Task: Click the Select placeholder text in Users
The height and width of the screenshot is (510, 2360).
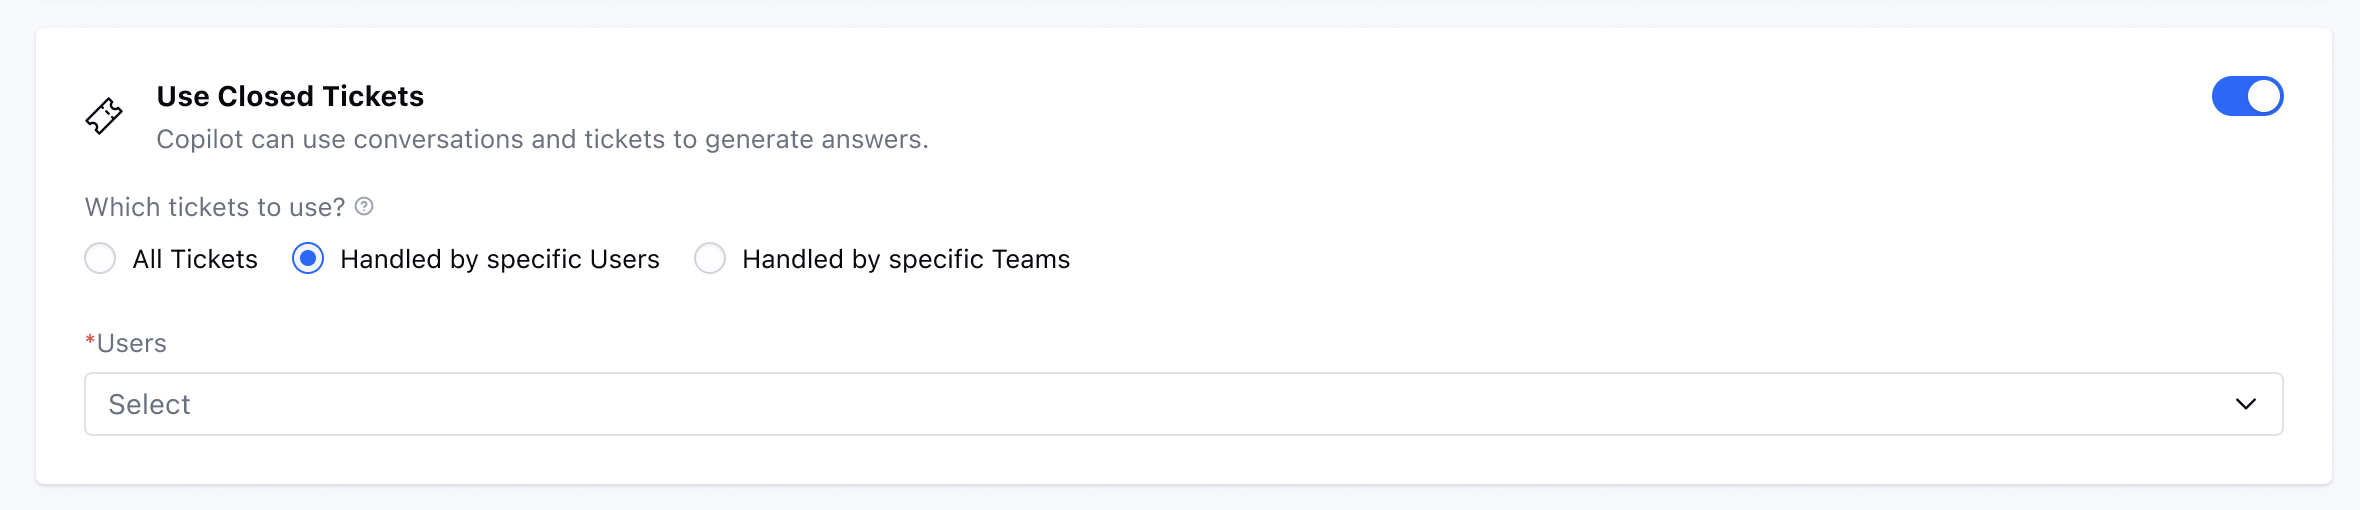Action: 149,404
